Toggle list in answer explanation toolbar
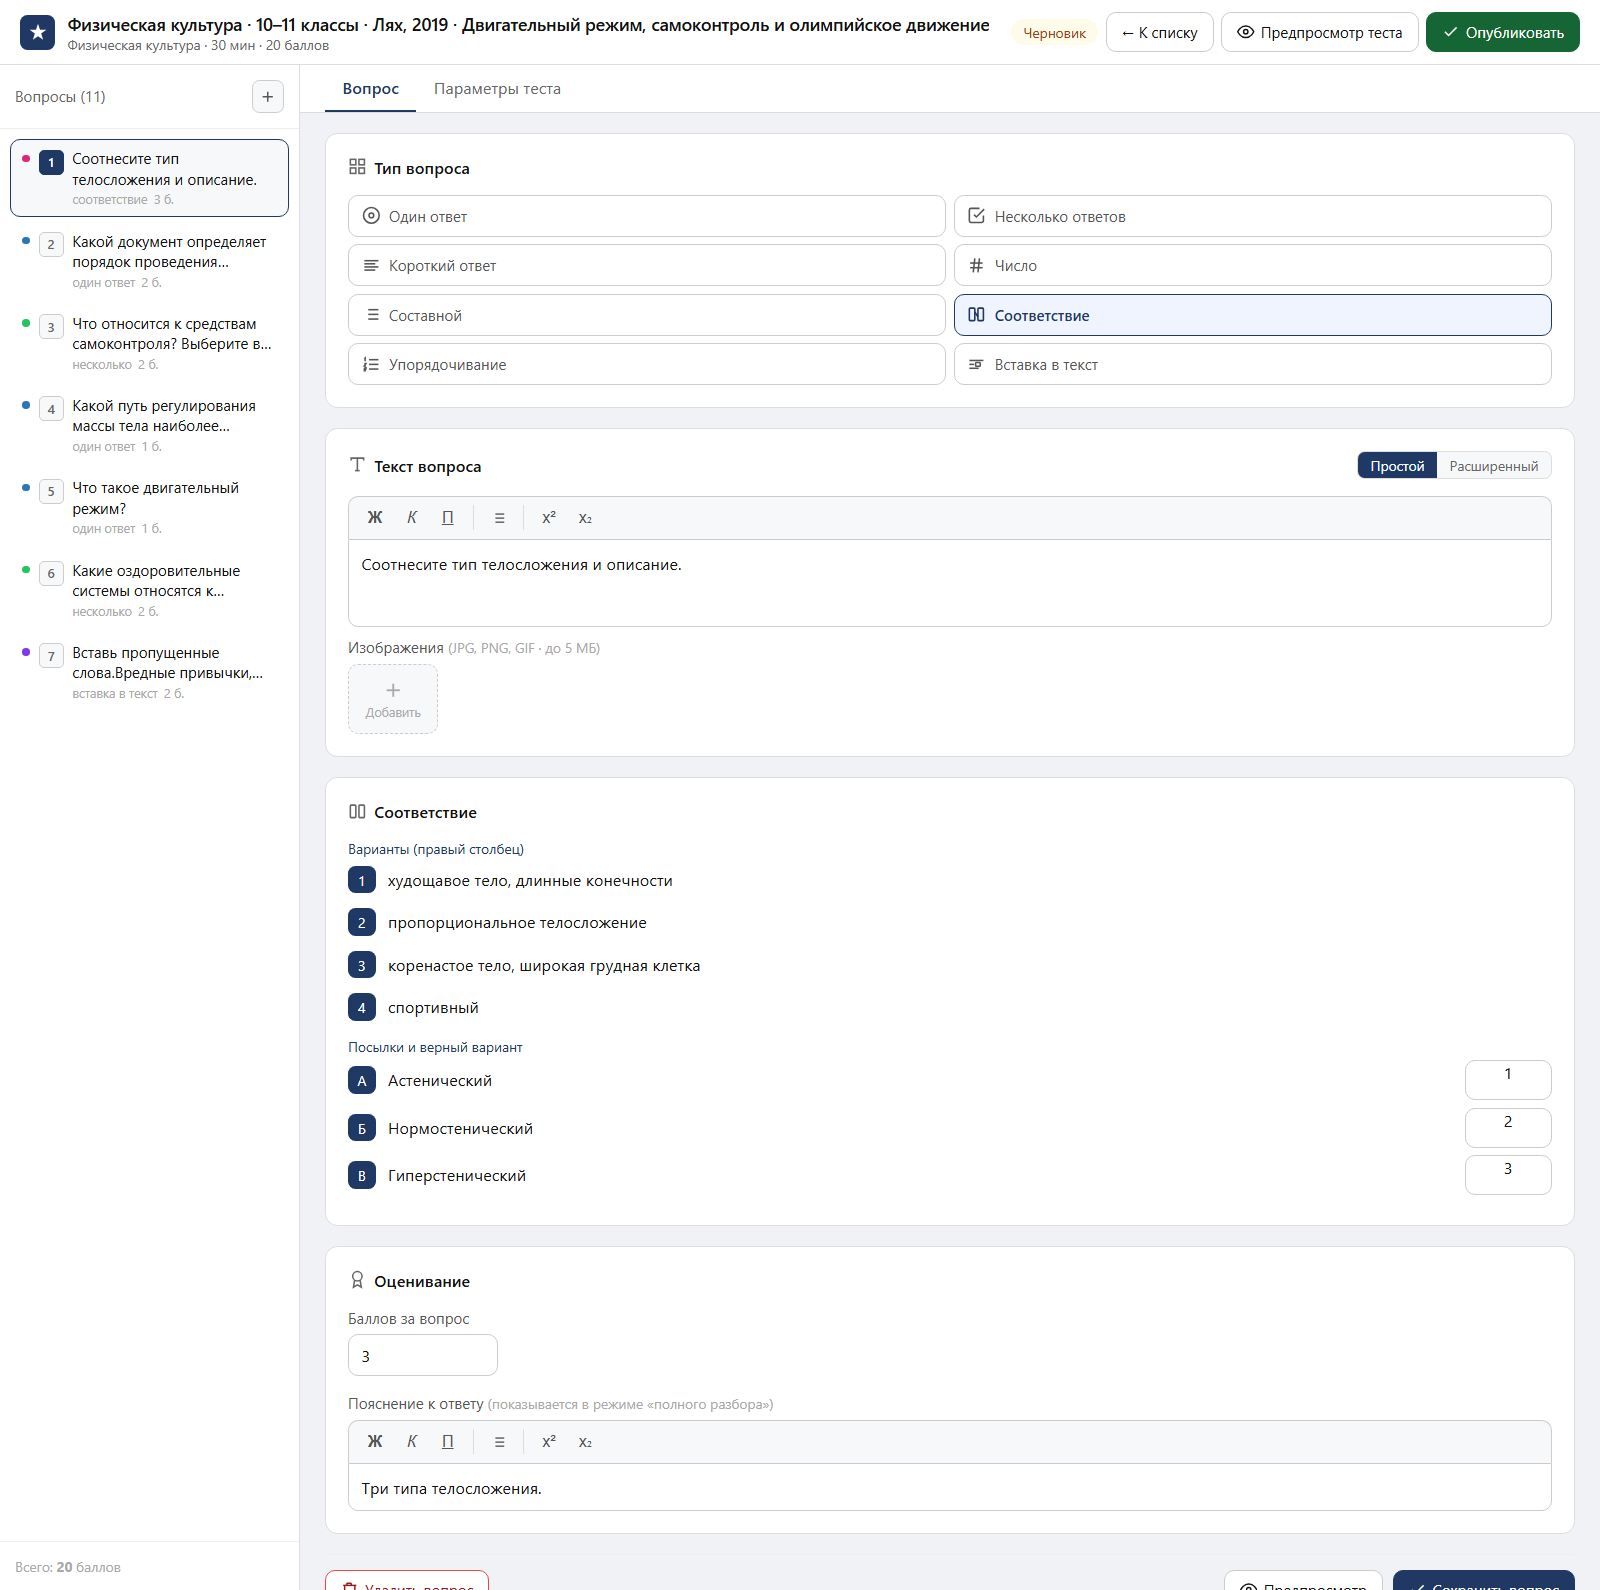This screenshot has width=1600, height=1590. 500,1442
